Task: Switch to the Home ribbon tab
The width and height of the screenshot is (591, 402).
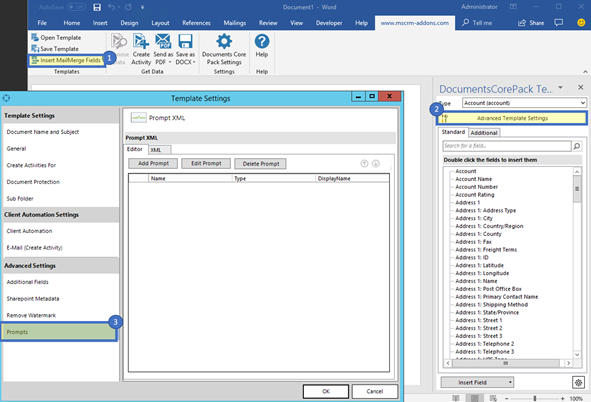Action: pos(72,23)
